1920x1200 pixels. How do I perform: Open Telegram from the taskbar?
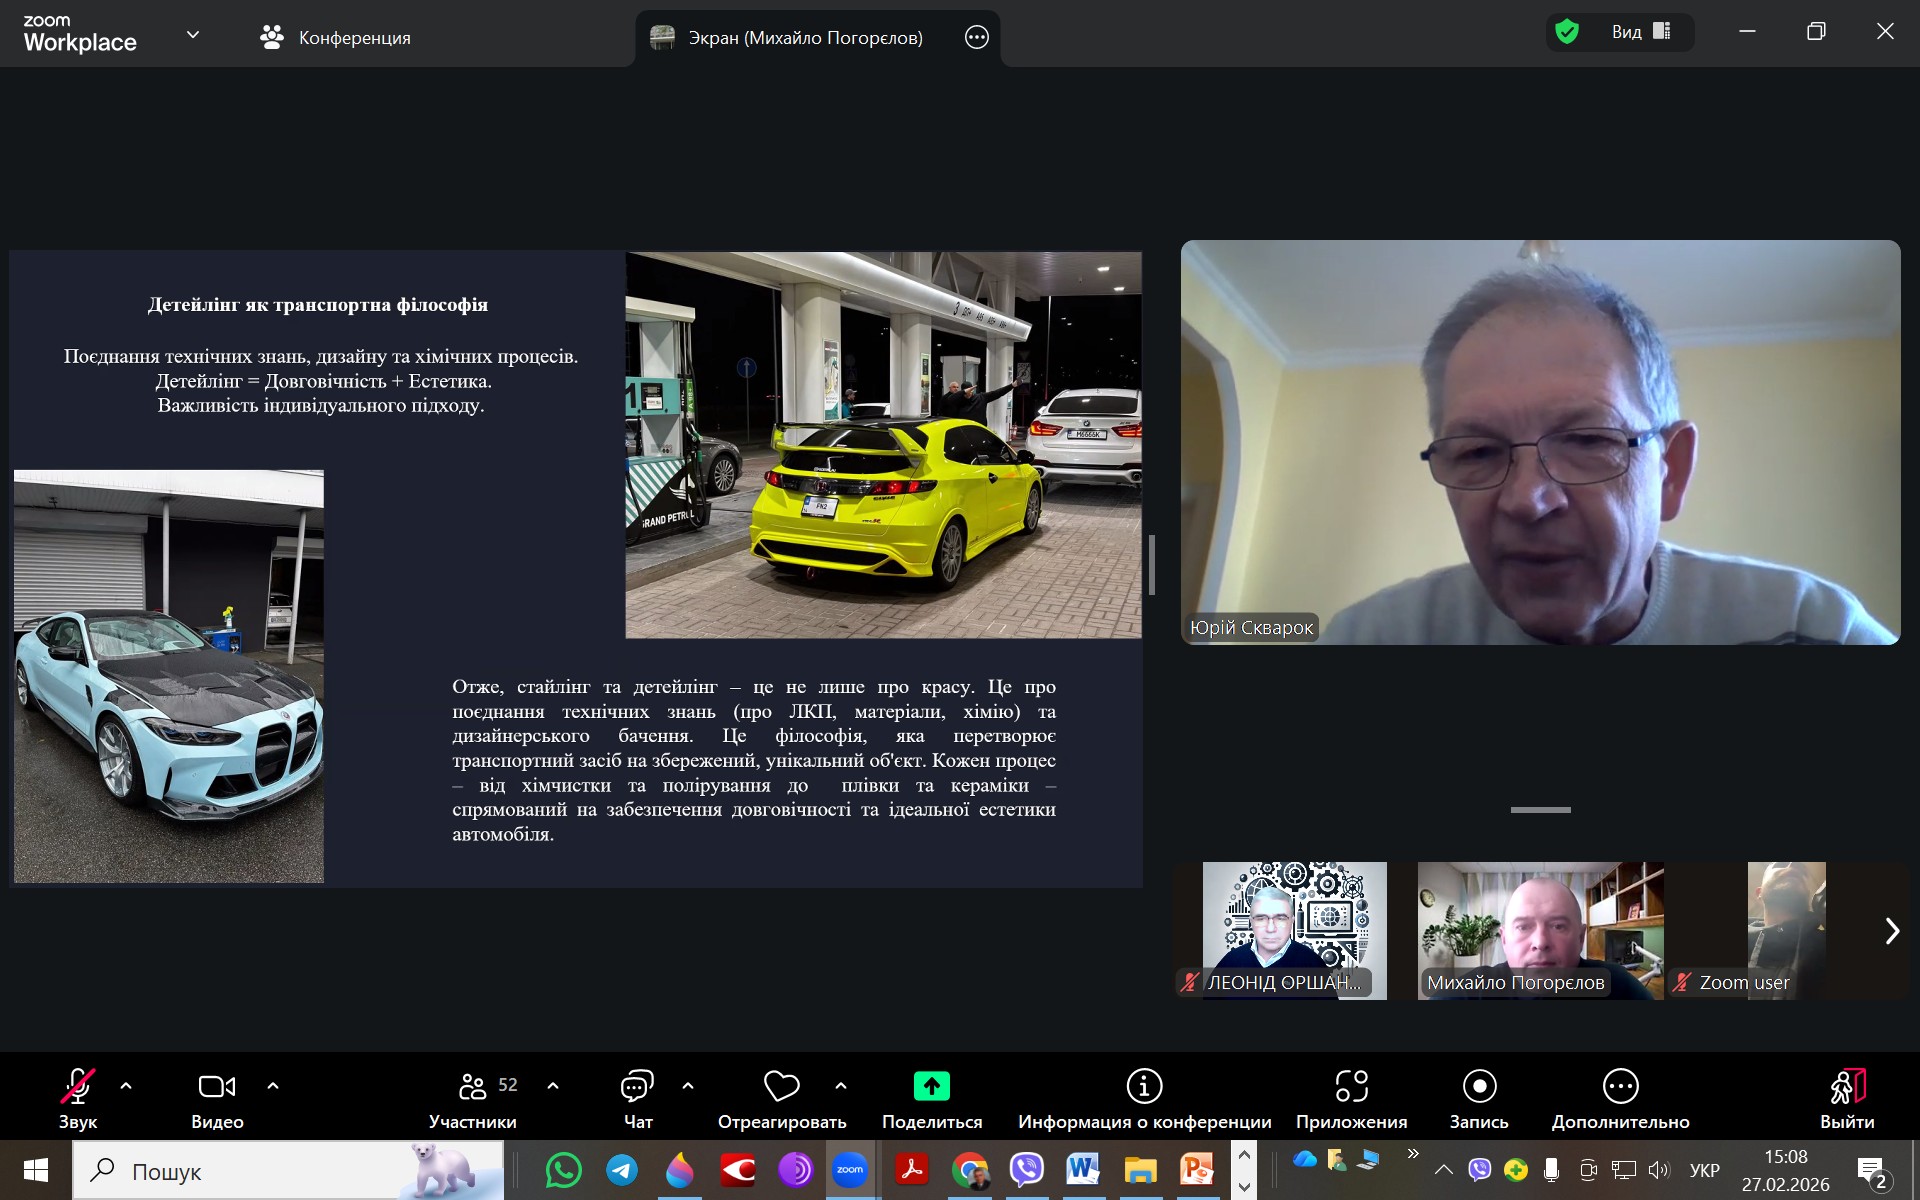click(x=622, y=1170)
